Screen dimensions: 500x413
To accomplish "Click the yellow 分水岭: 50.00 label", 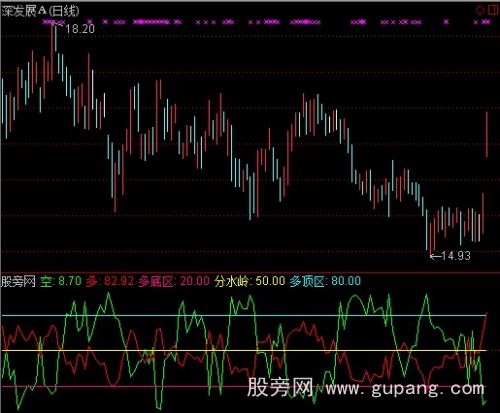I will click(250, 281).
